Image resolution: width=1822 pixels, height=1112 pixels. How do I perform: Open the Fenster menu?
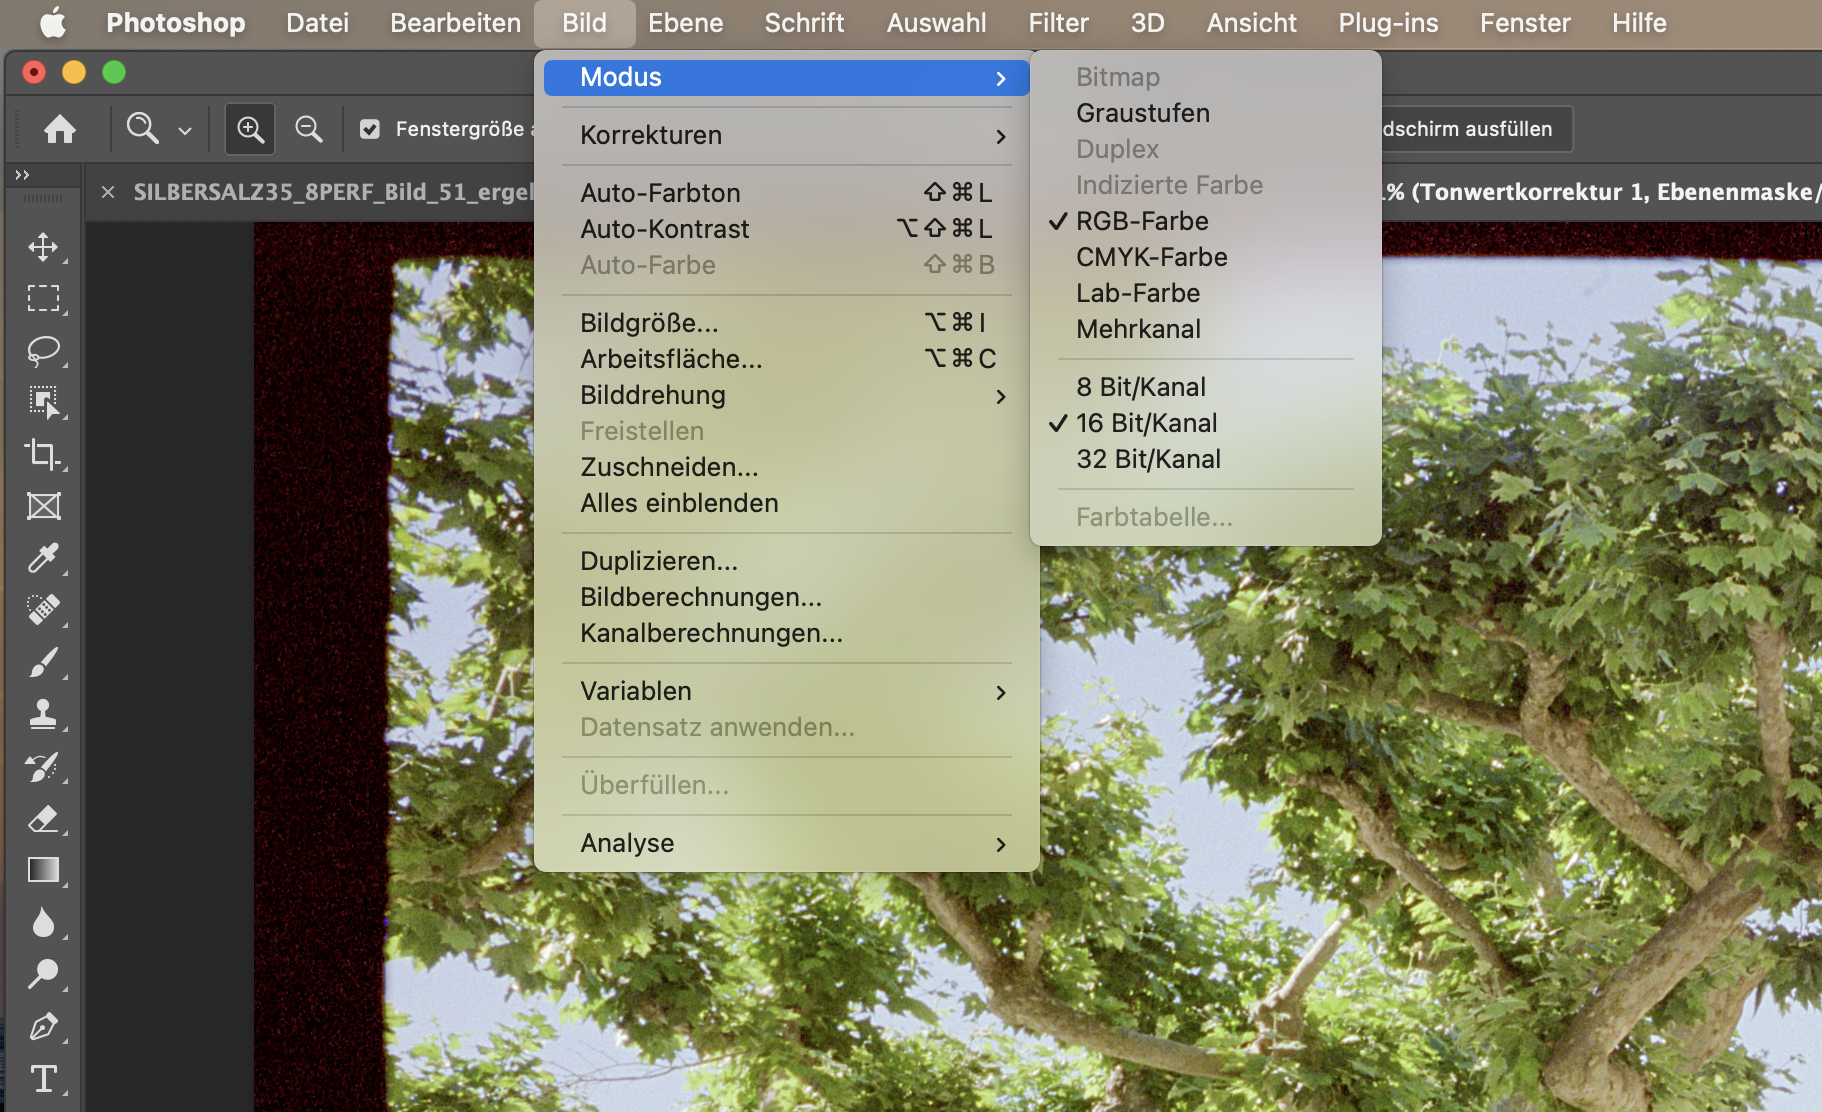click(1525, 22)
